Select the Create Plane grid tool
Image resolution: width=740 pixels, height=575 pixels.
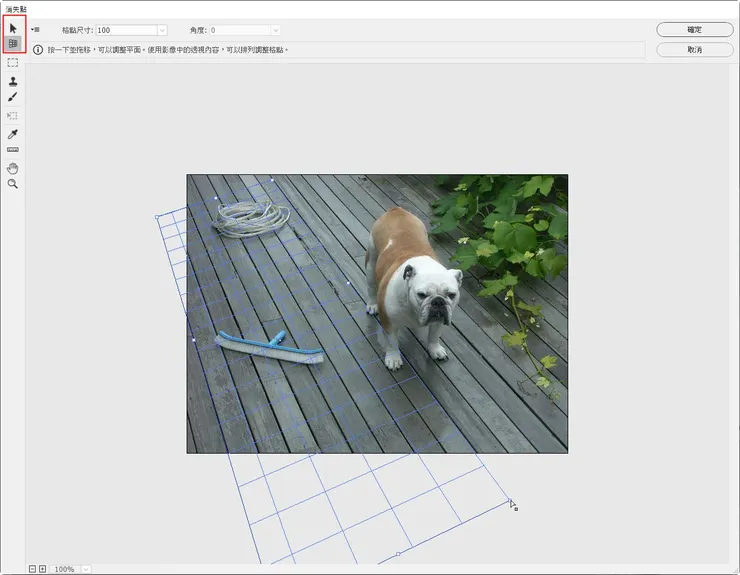click(13, 44)
